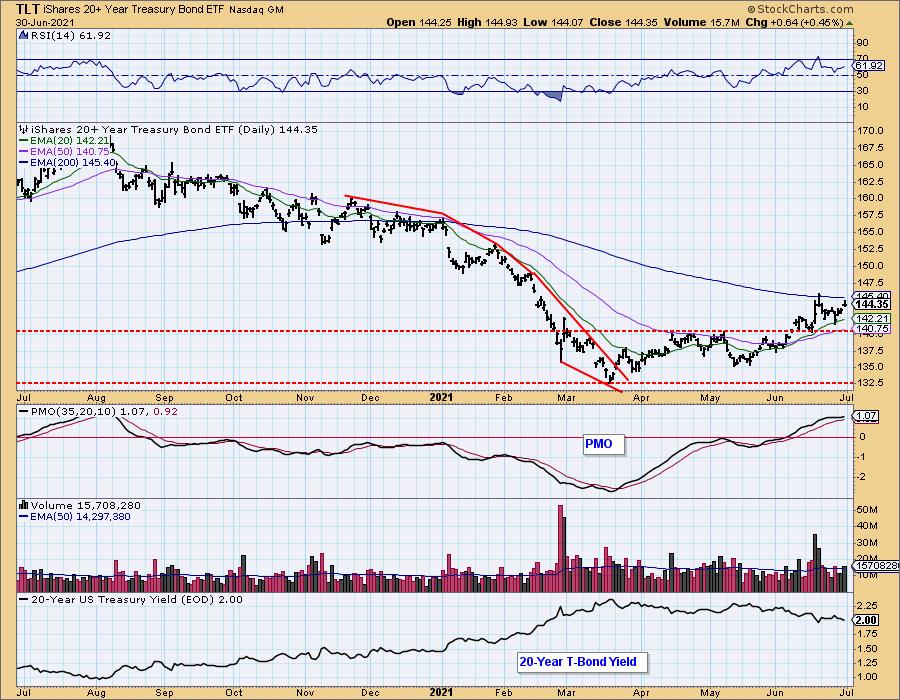Click the green up-arrow change indicator
Image resolution: width=900 pixels, height=700 pixels.
849,22
